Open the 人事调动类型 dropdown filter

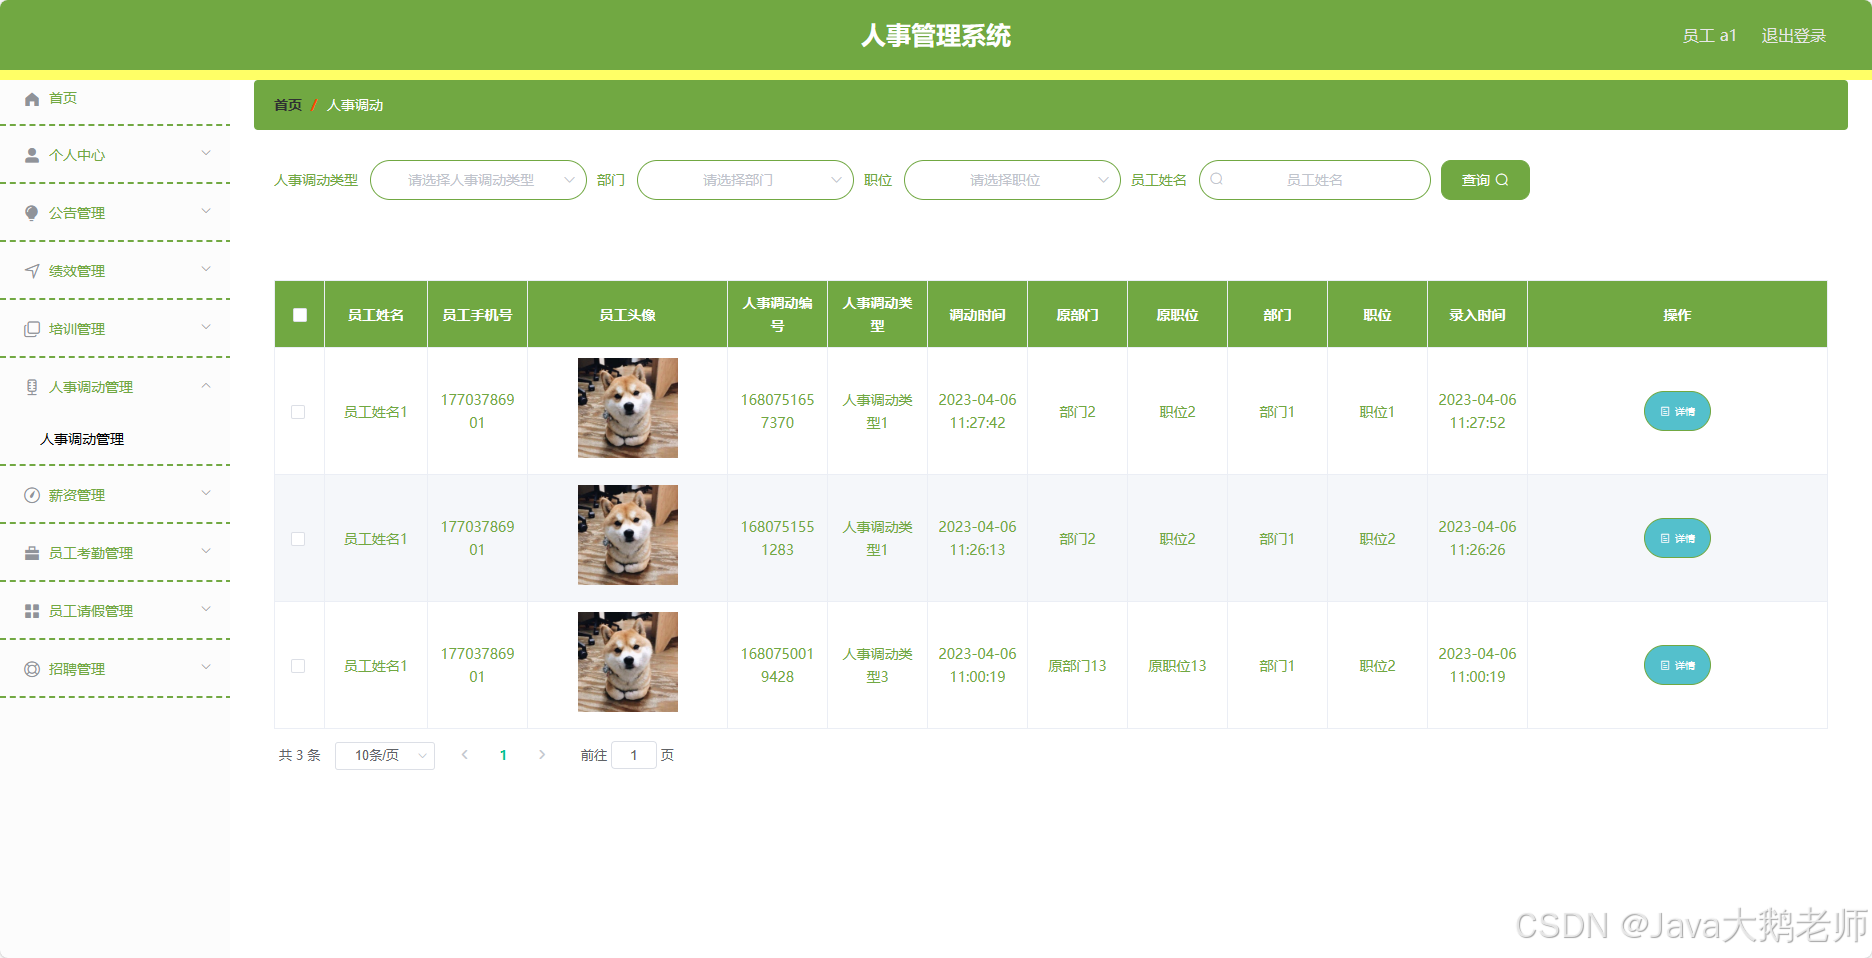(478, 180)
